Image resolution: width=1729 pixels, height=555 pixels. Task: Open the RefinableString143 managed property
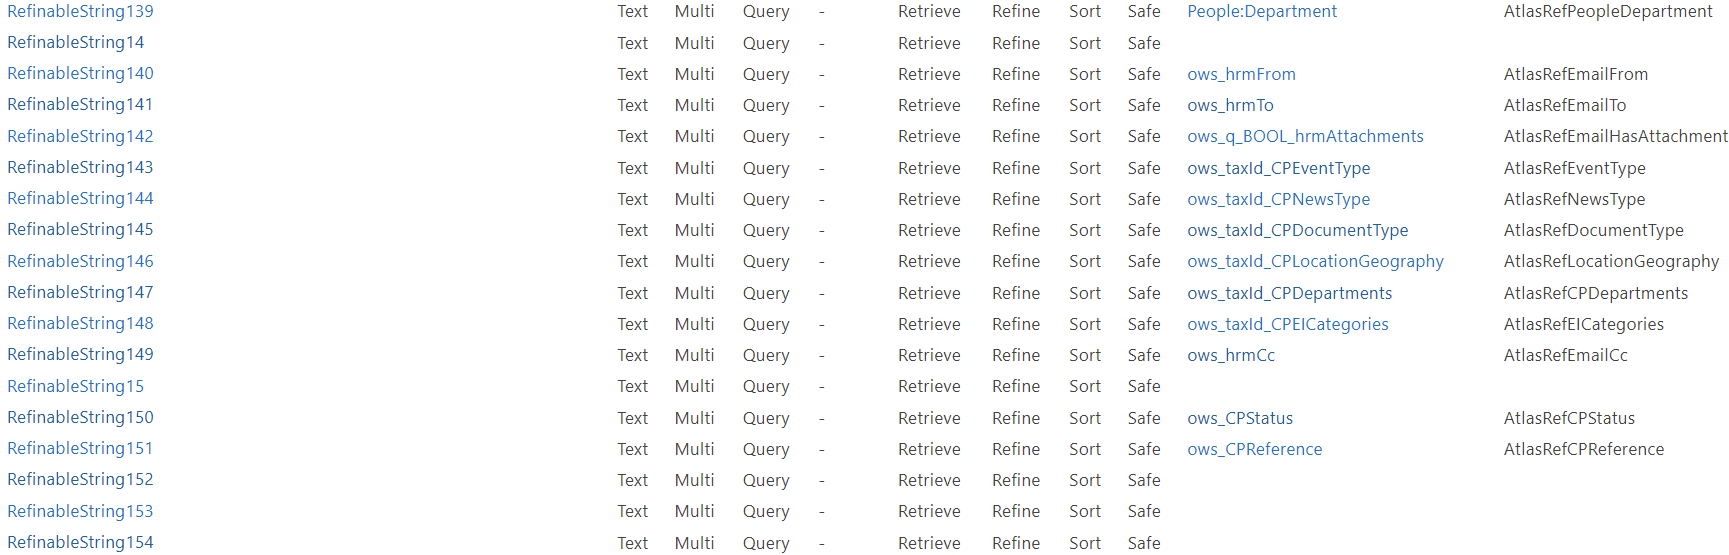click(80, 168)
